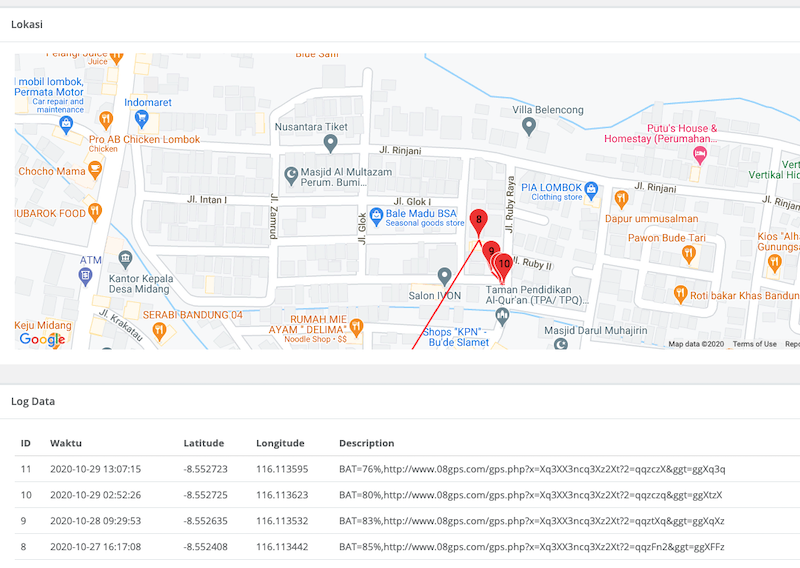Click the Taman Pendidikan Al-Qur'an school icon
This screenshot has width=800, height=568.
(503, 317)
